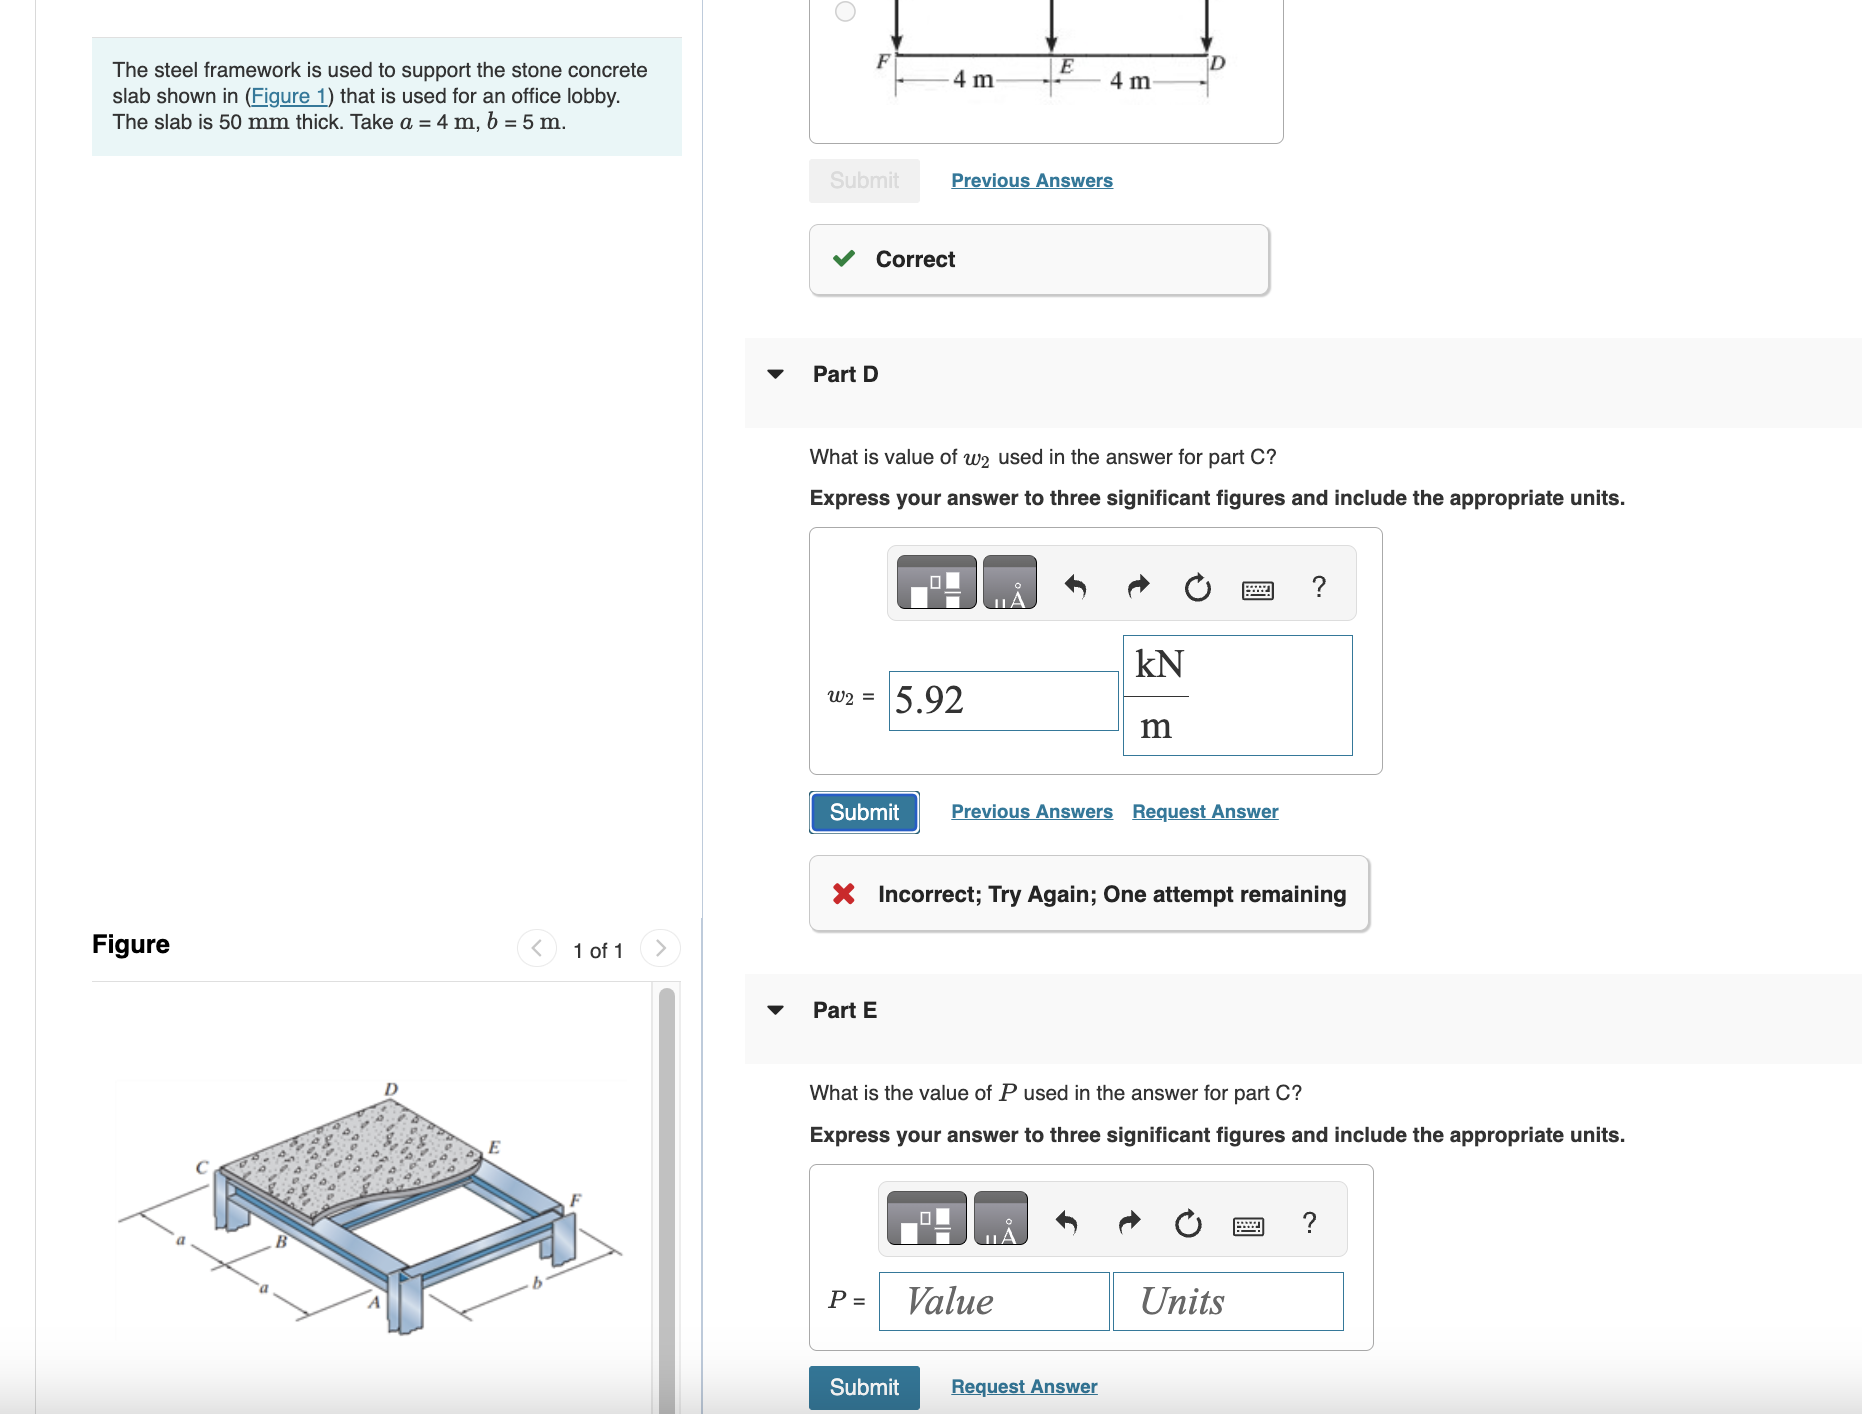The height and width of the screenshot is (1414, 1862).
Task: Open Request Answer link for Part D
Action: pos(1205,812)
